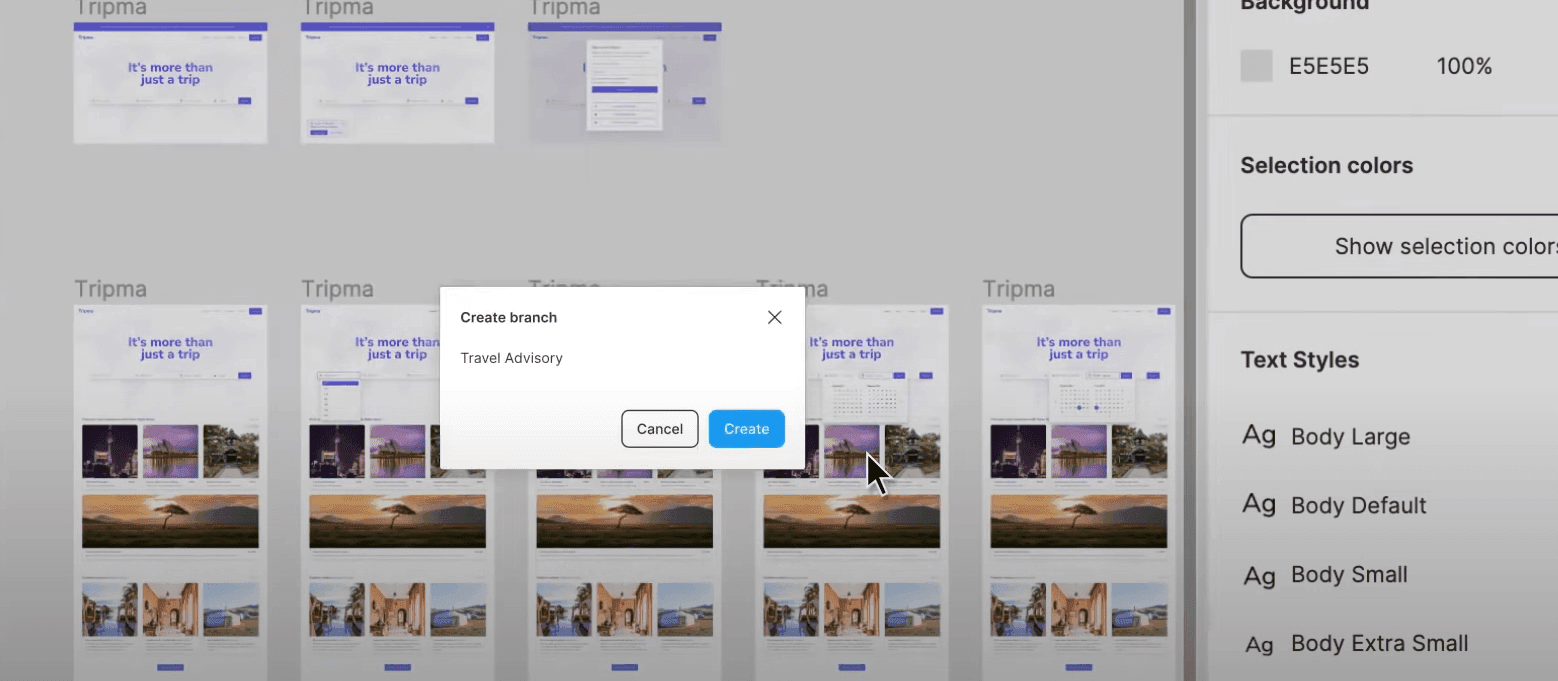Image resolution: width=1558 pixels, height=681 pixels.
Task: Click the Ag icon beside Body Large
Action: pos(1259,436)
